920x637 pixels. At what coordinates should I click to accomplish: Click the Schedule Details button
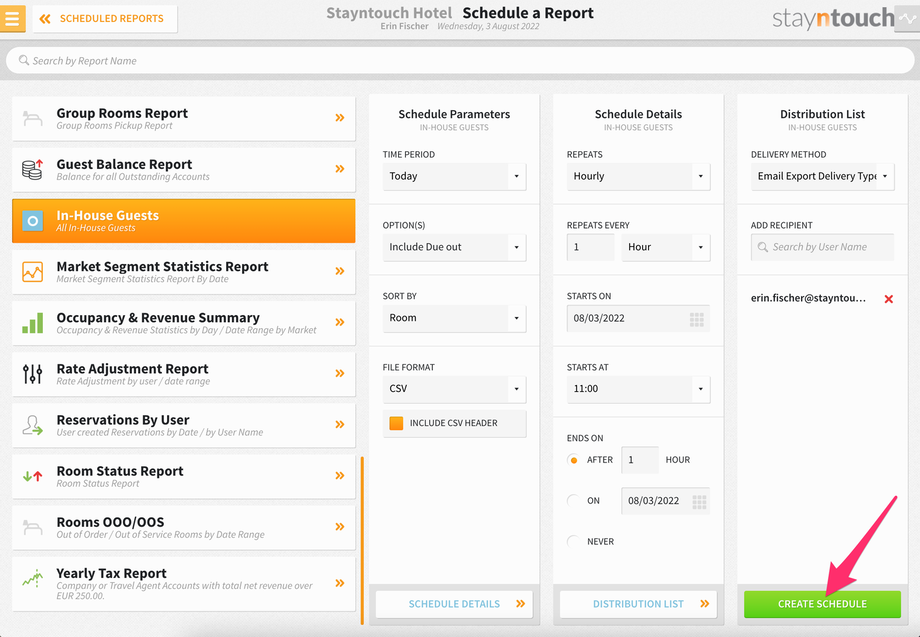click(454, 604)
